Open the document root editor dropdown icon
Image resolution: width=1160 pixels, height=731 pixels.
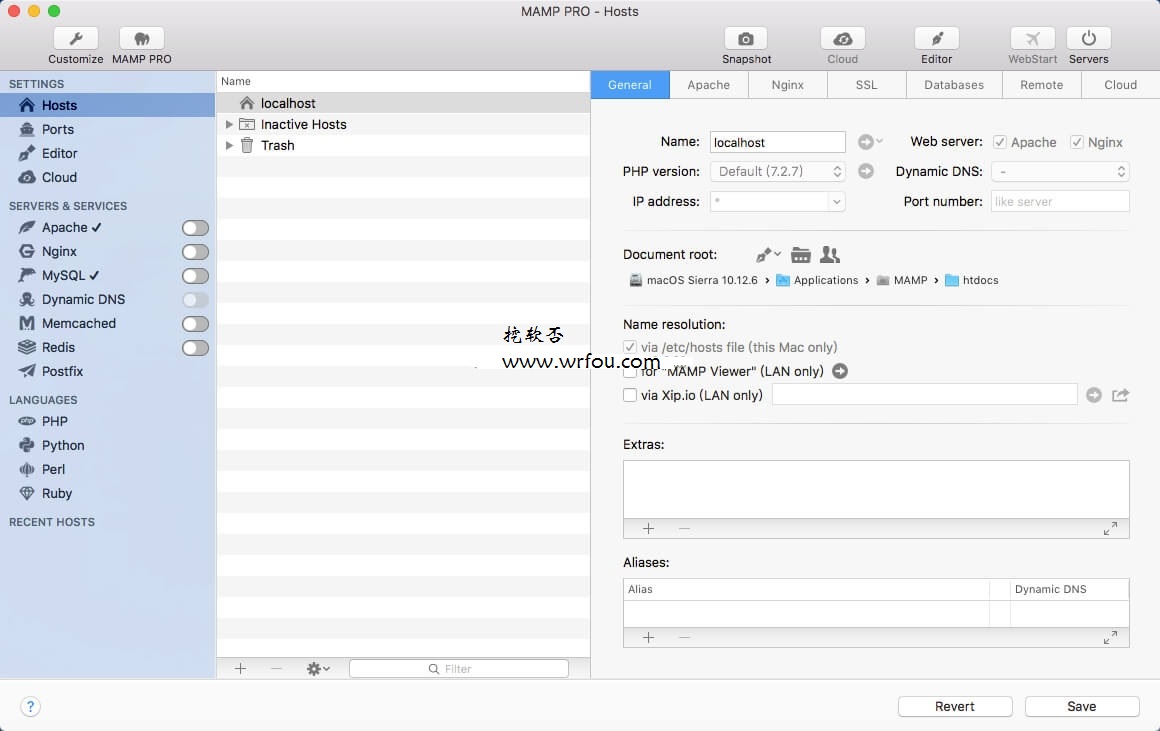[x=768, y=255]
